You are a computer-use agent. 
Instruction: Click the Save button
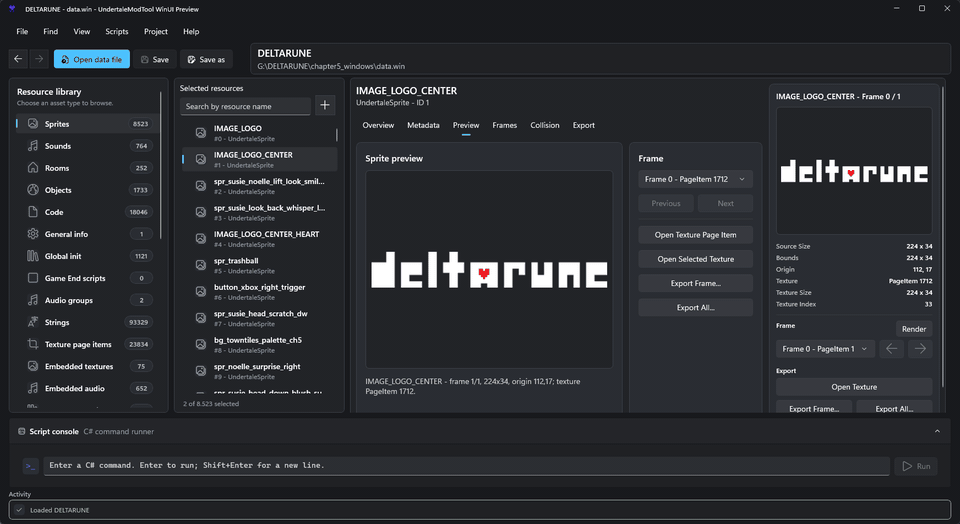pos(156,59)
